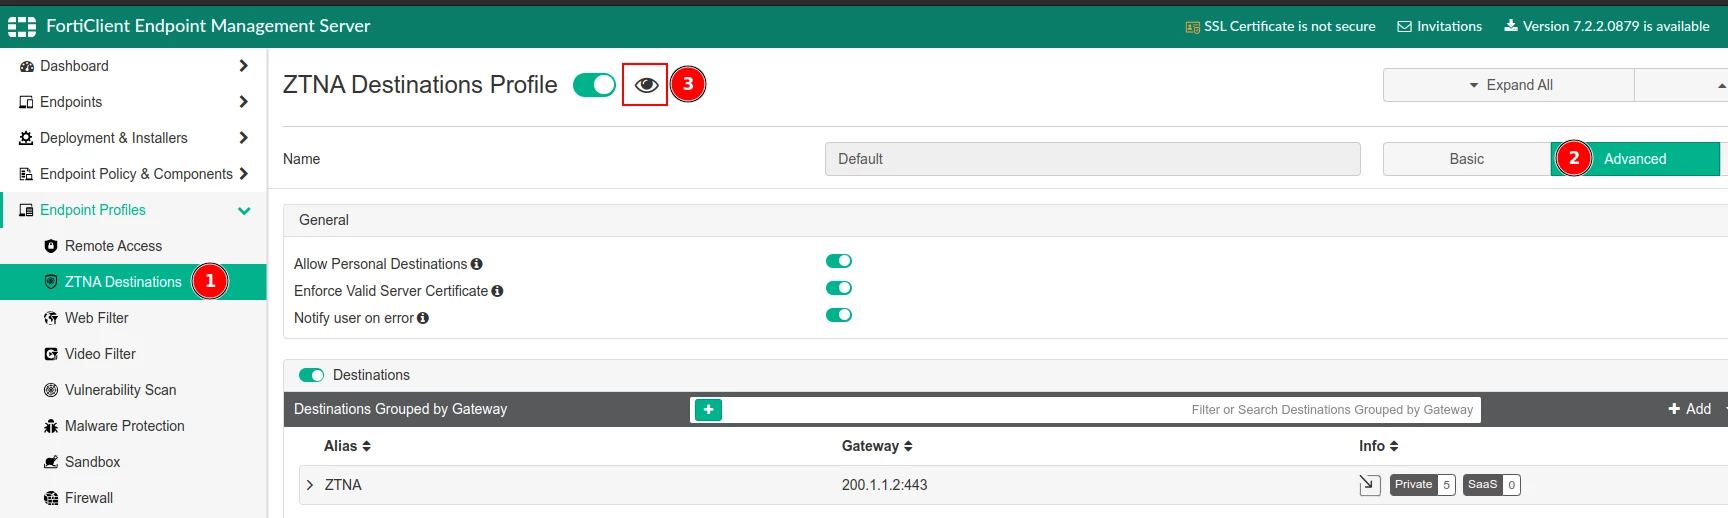Click the version download icon

coord(1511,26)
